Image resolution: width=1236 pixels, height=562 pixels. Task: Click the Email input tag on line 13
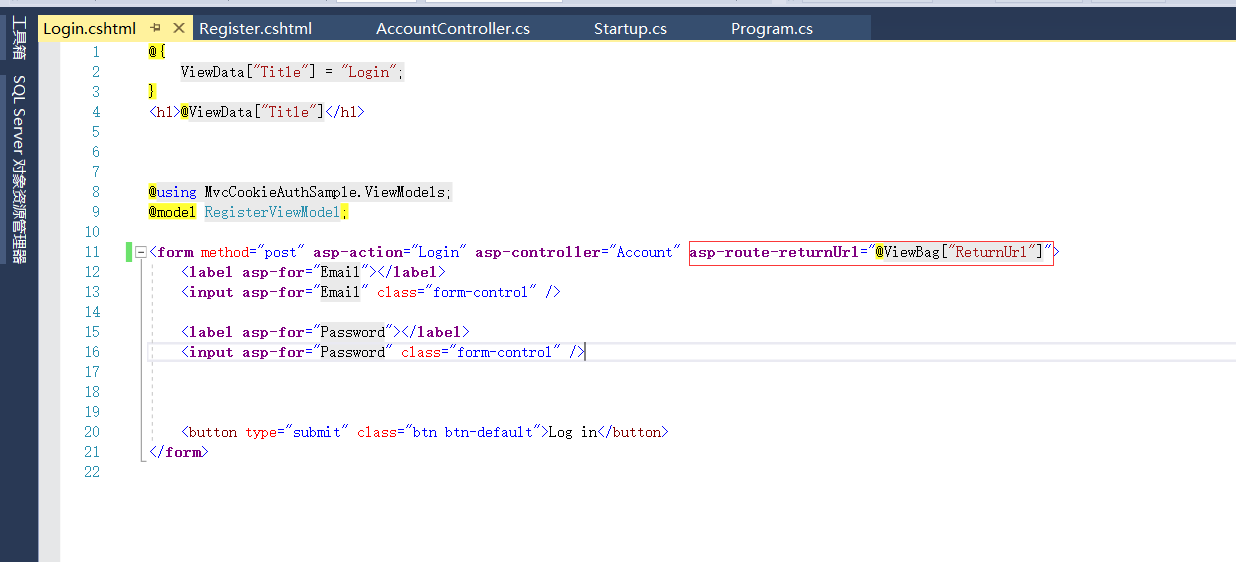point(371,292)
